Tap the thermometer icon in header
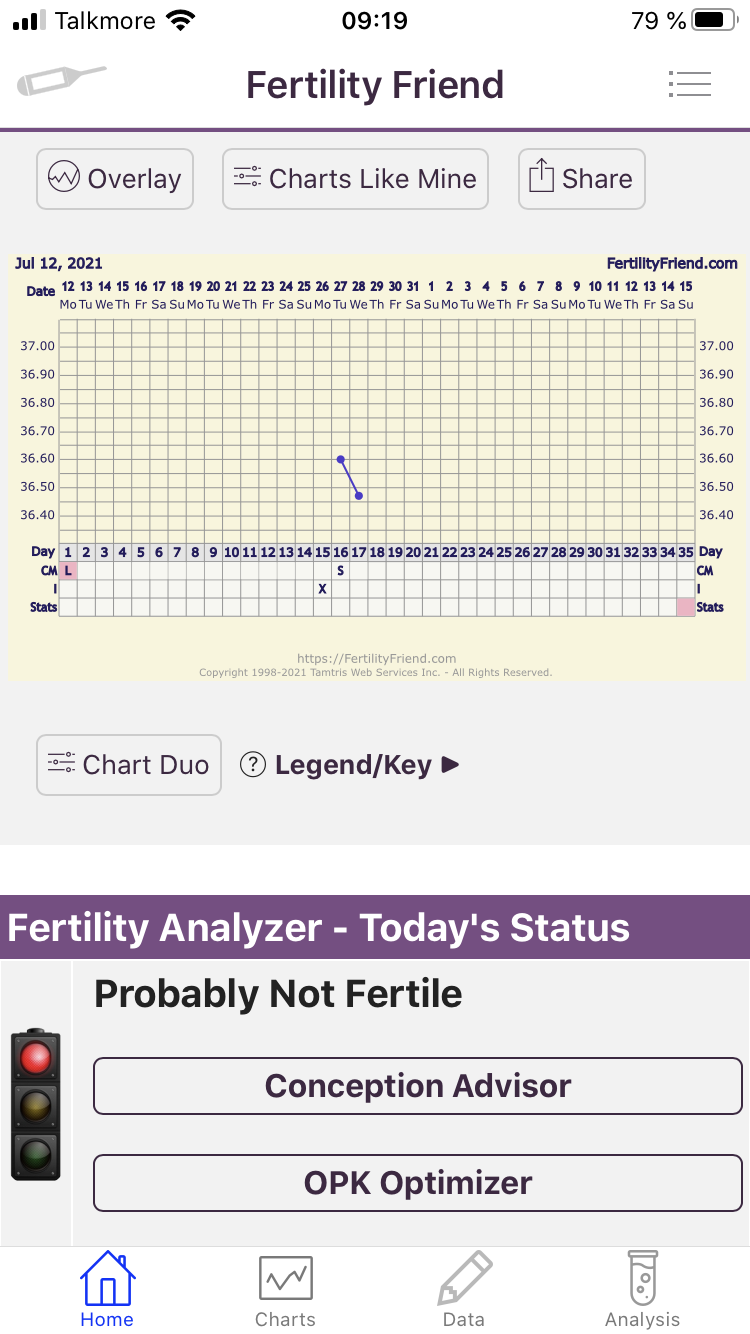750x1334 pixels. [61, 81]
